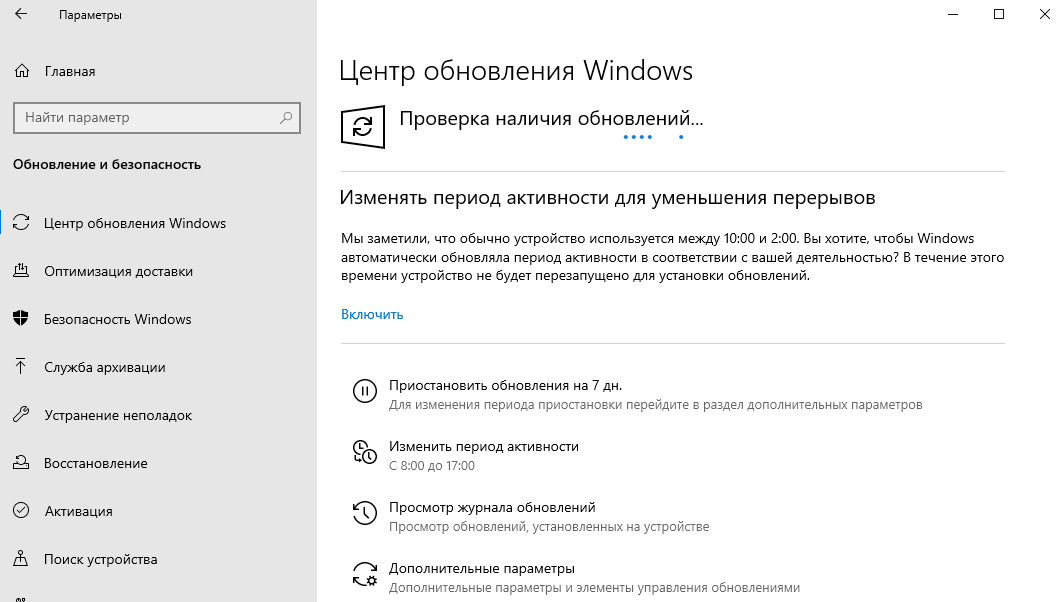
Task: Click Обновление и безопасность sidebar heading
Action: coord(107,164)
